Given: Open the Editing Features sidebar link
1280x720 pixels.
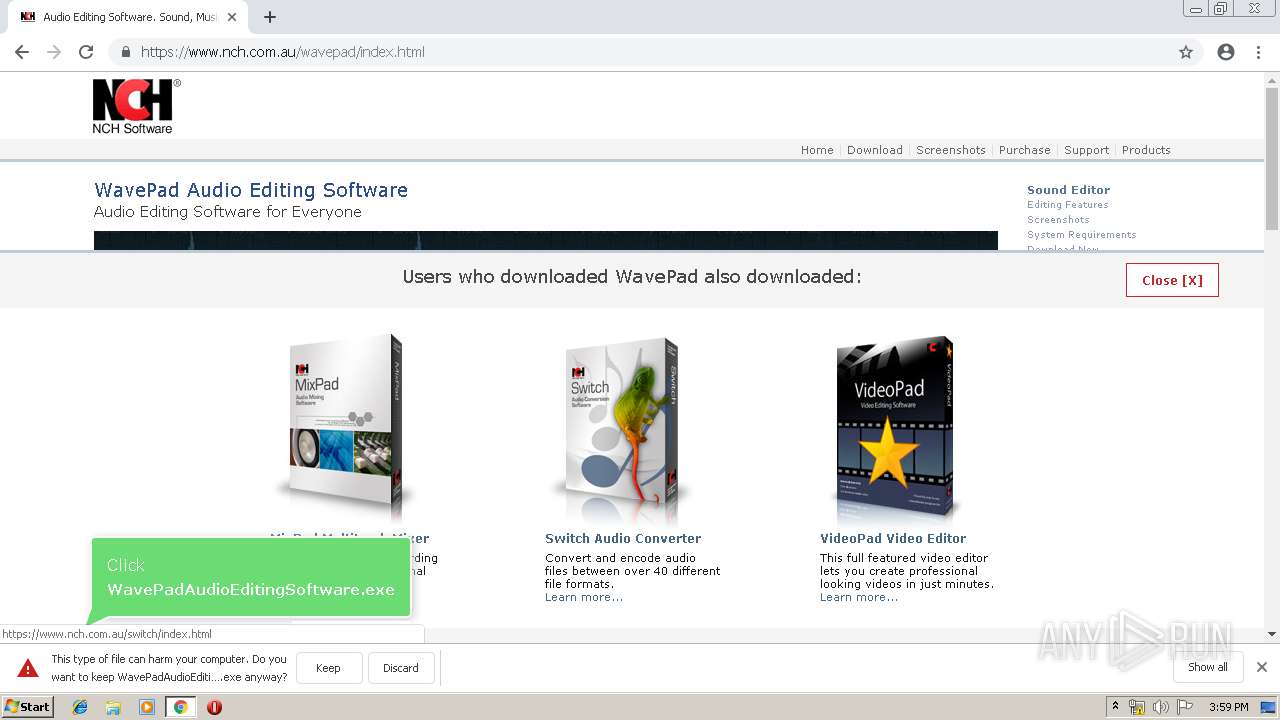Looking at the screenshot, I should coord(1067,205).
